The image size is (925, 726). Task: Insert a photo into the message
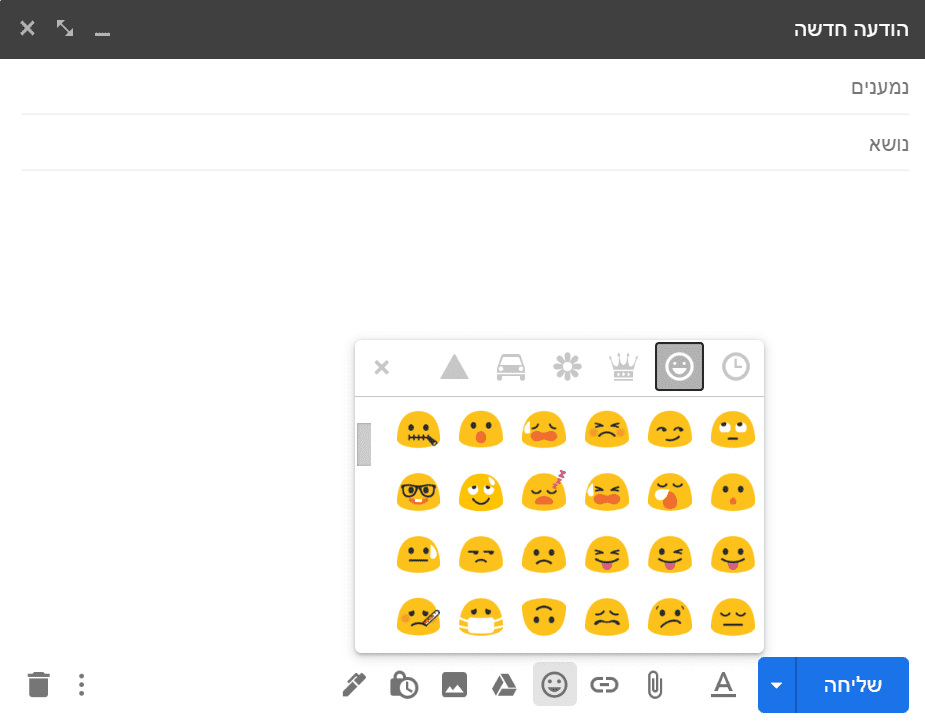point(454,685)
